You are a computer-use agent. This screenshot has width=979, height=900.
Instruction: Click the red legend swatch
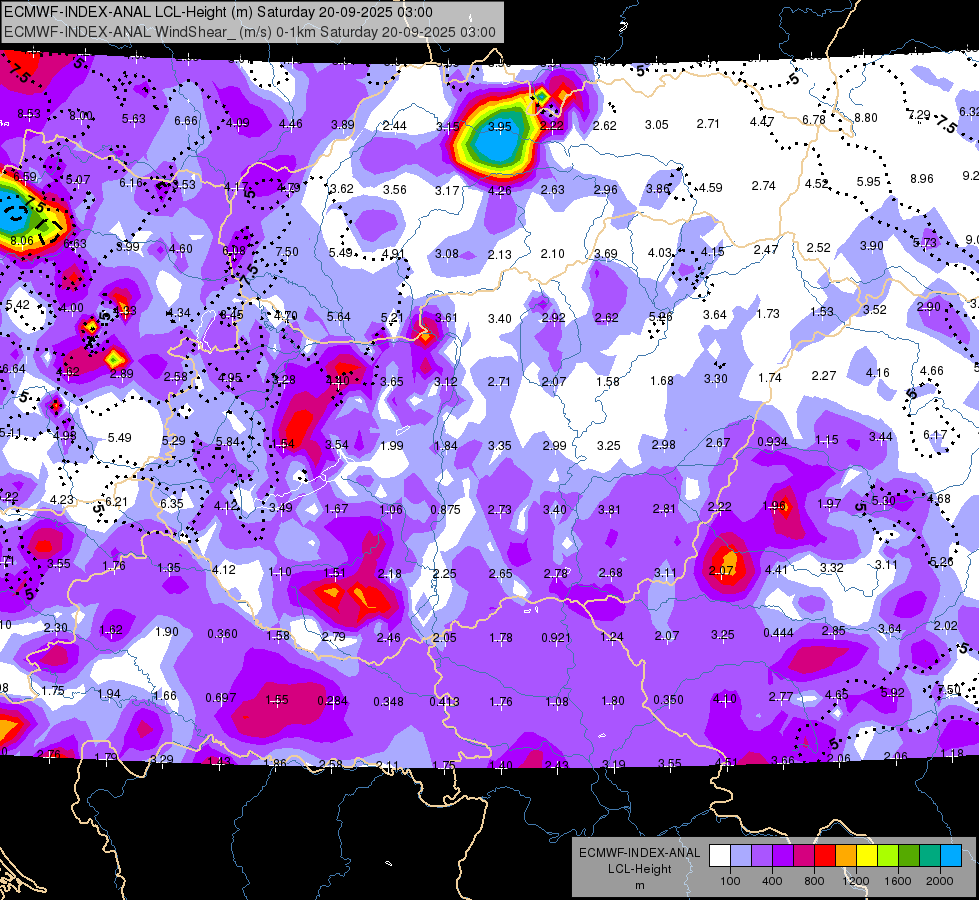point(825,856)
